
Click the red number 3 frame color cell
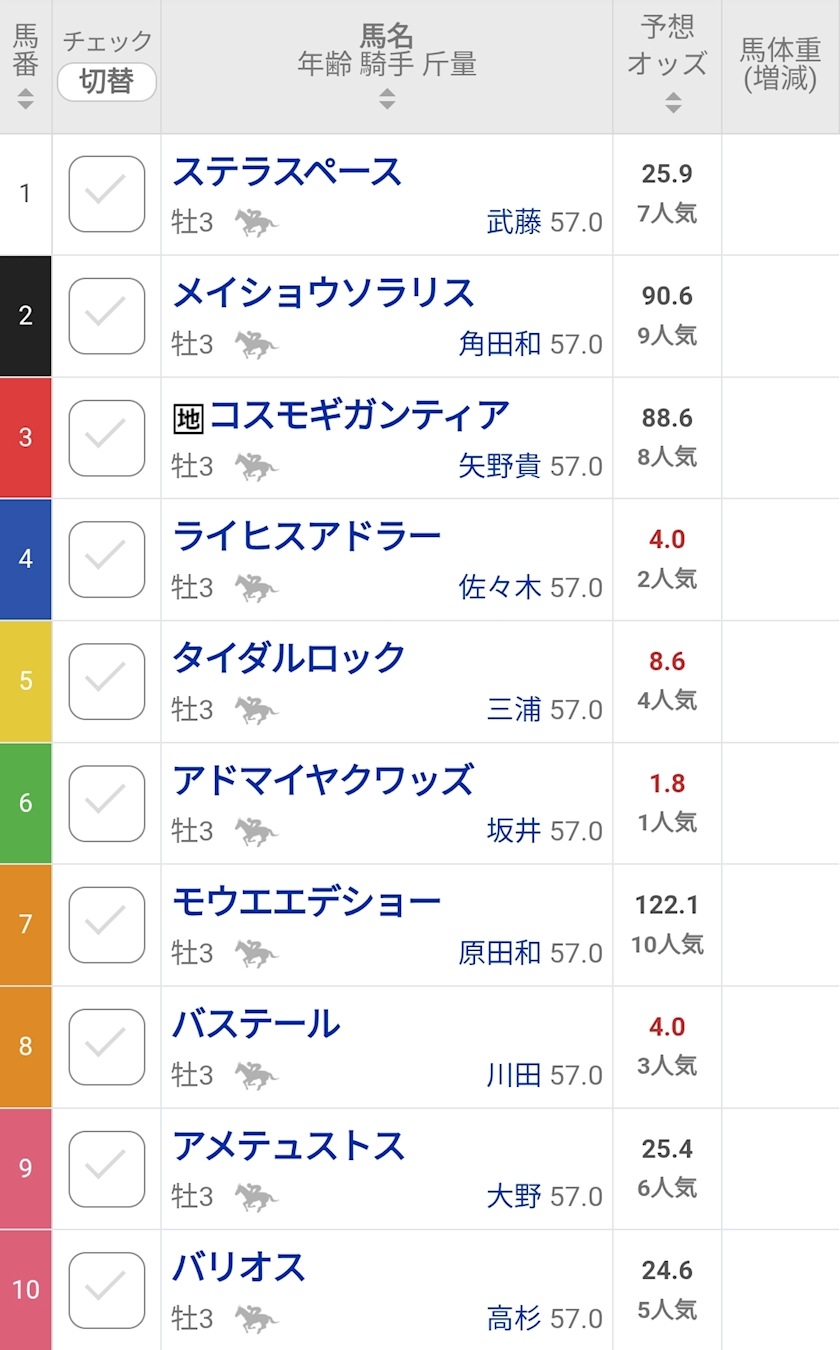(26, 438)
